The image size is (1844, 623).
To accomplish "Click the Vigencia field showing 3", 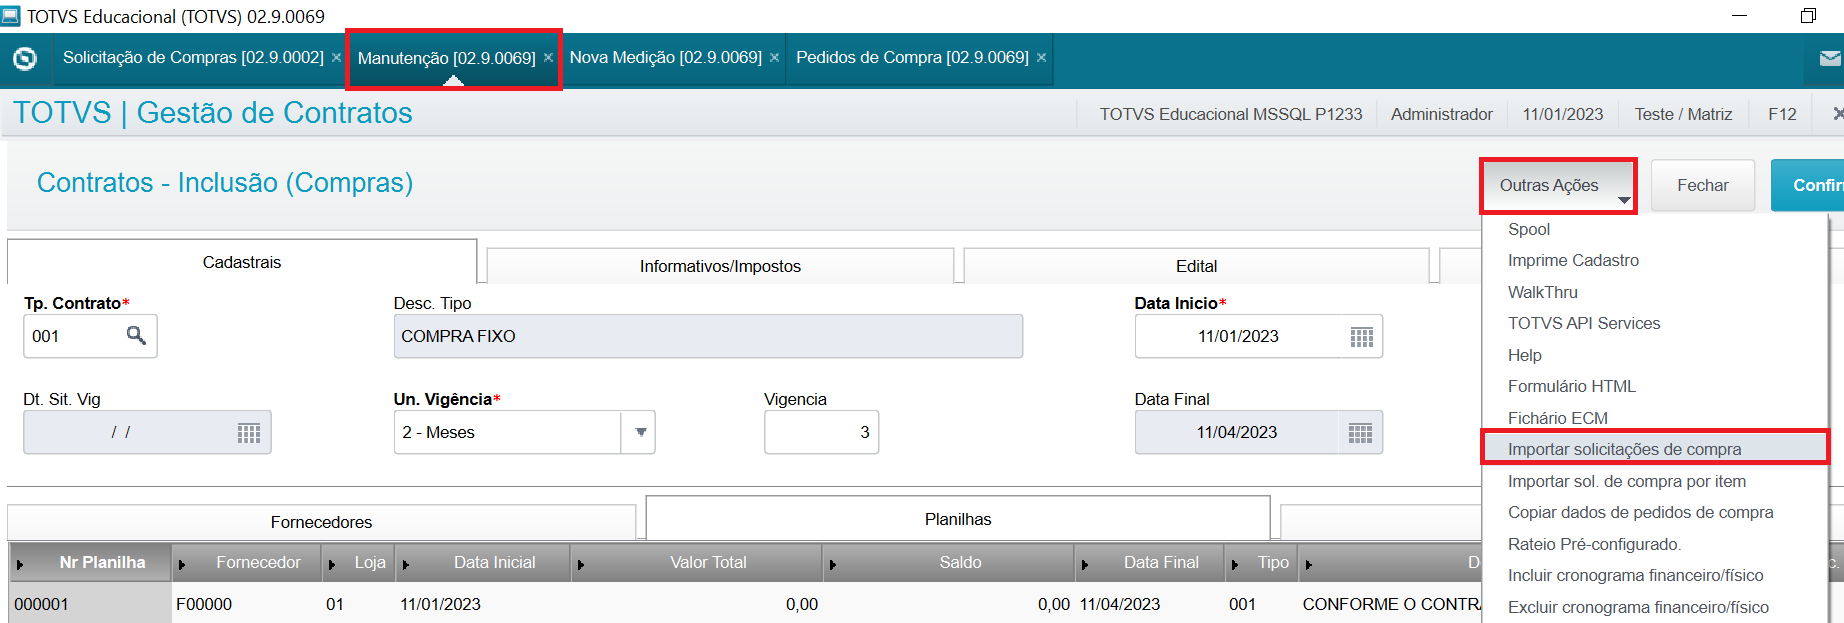I will (x=821, y=432).
